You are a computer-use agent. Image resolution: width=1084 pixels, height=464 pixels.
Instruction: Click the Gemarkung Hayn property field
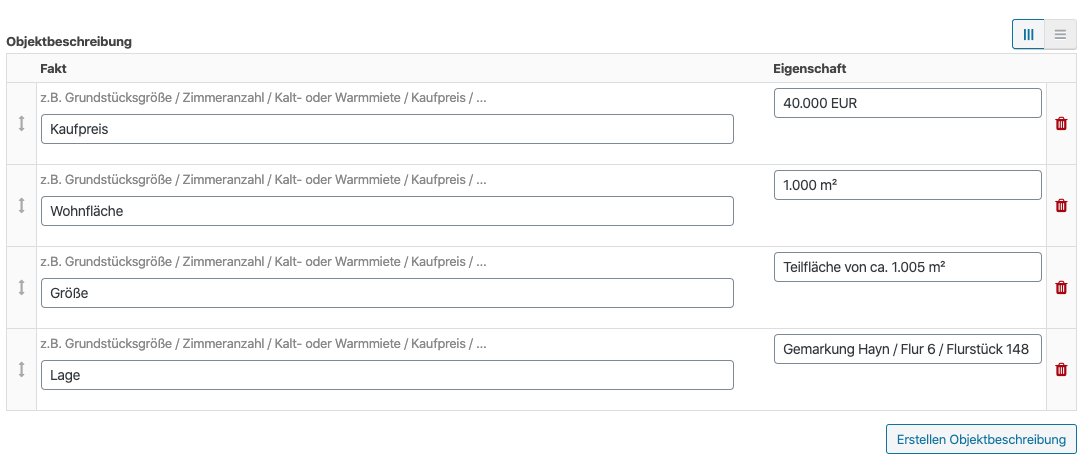click(x=908, y=349)
